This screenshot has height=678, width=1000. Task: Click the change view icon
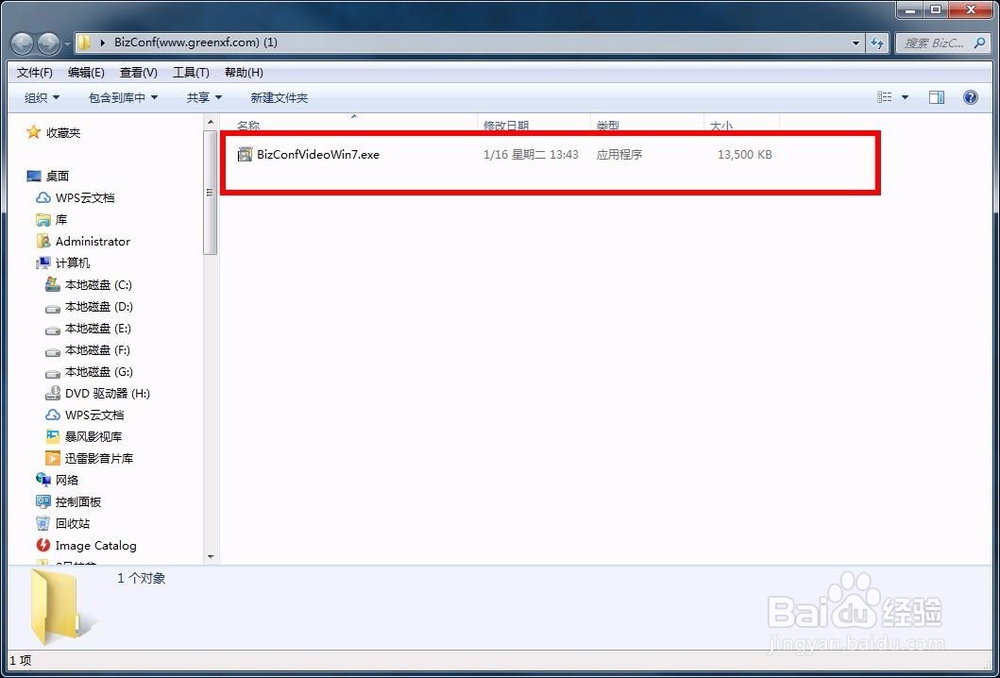tap(885, 97)
